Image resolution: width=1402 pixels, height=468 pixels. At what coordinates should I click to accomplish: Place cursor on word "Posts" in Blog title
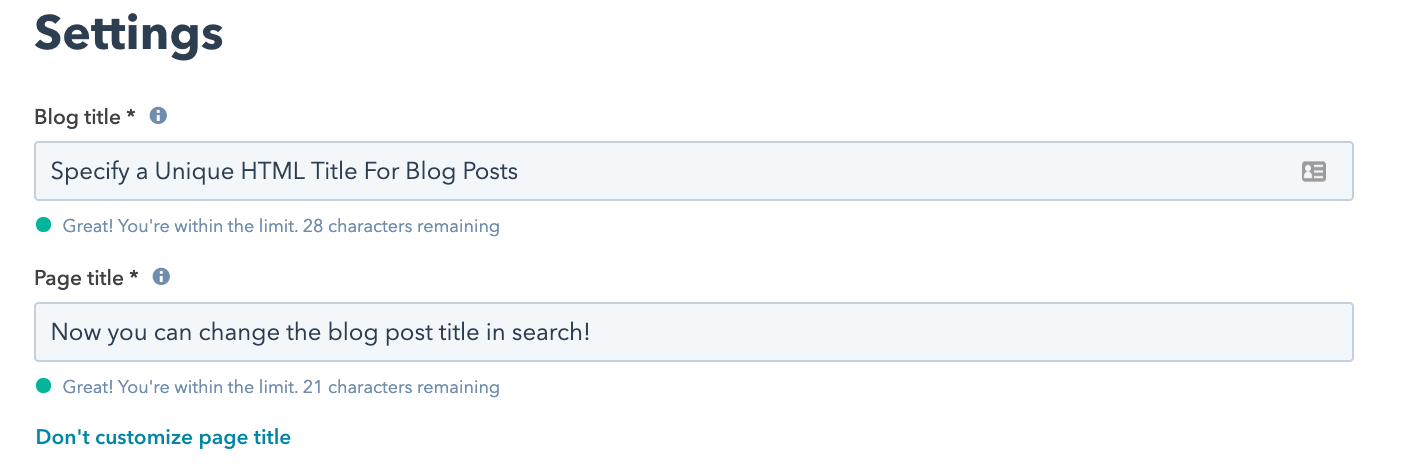[489, 172]
